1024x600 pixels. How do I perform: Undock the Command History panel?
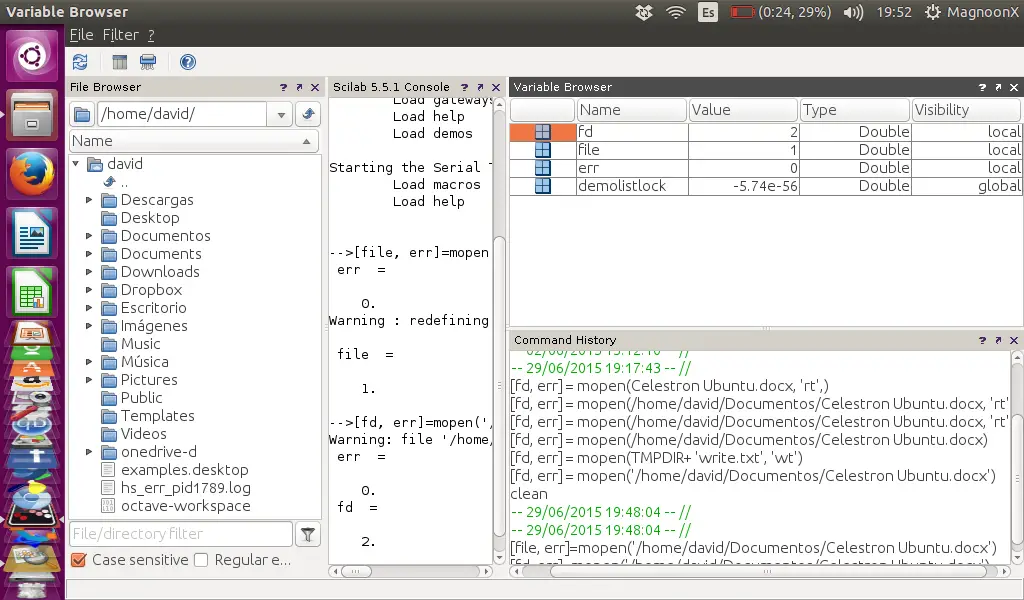[998, 340]
